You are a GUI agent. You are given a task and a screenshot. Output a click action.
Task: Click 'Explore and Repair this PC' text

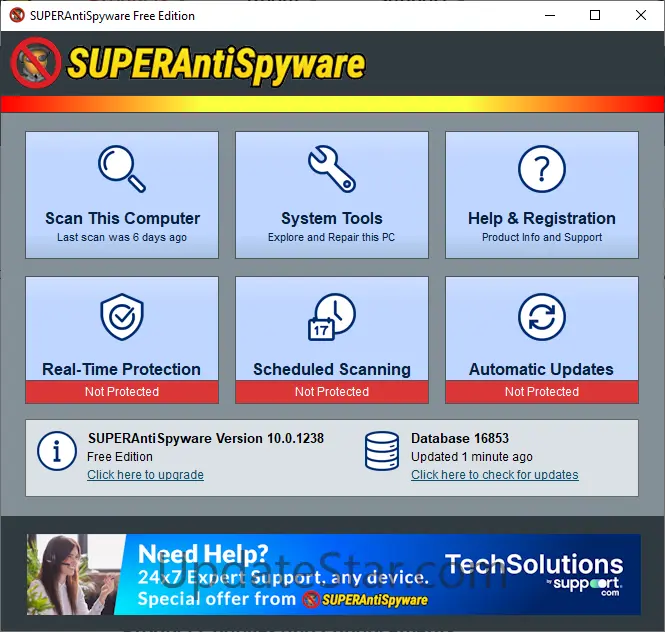pyautogui.click(x=331, y=237)
